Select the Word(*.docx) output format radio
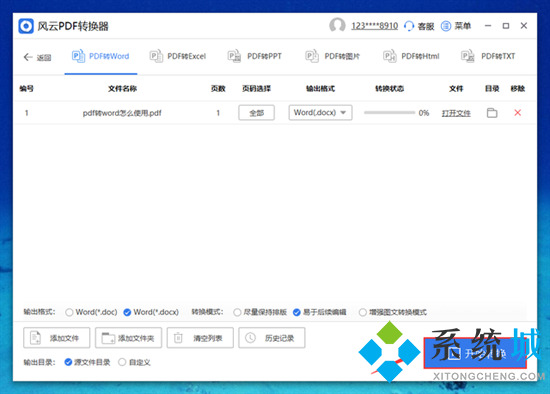 pos(127,312)
